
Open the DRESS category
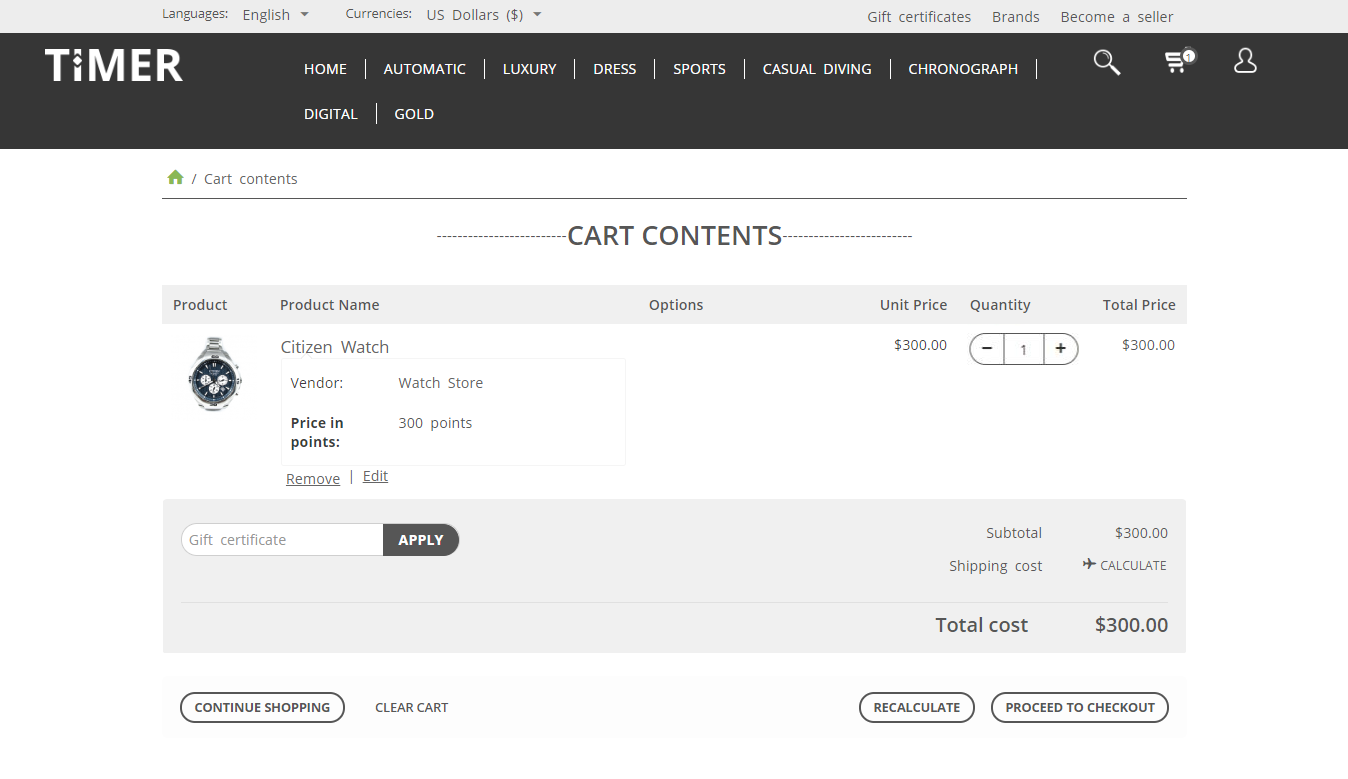pyautogui.click(x=615, y=69)
